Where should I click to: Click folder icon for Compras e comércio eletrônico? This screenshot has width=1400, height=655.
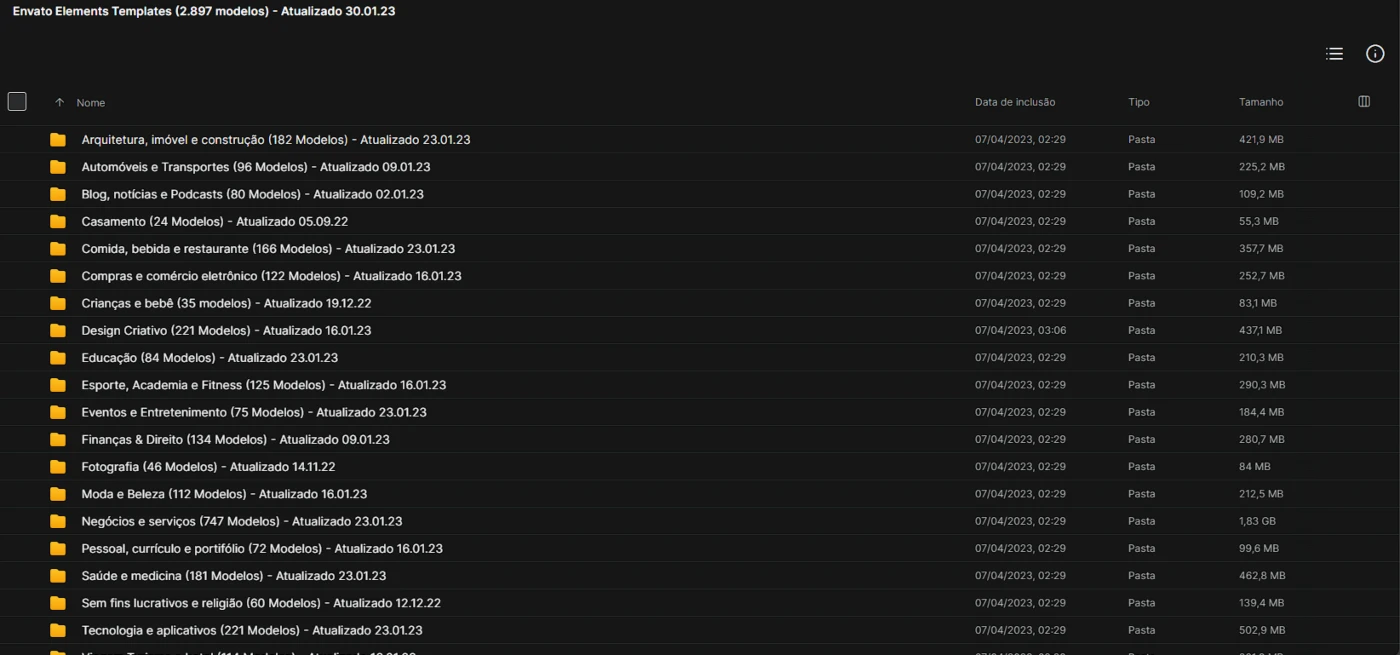click(x=58, y=276)
